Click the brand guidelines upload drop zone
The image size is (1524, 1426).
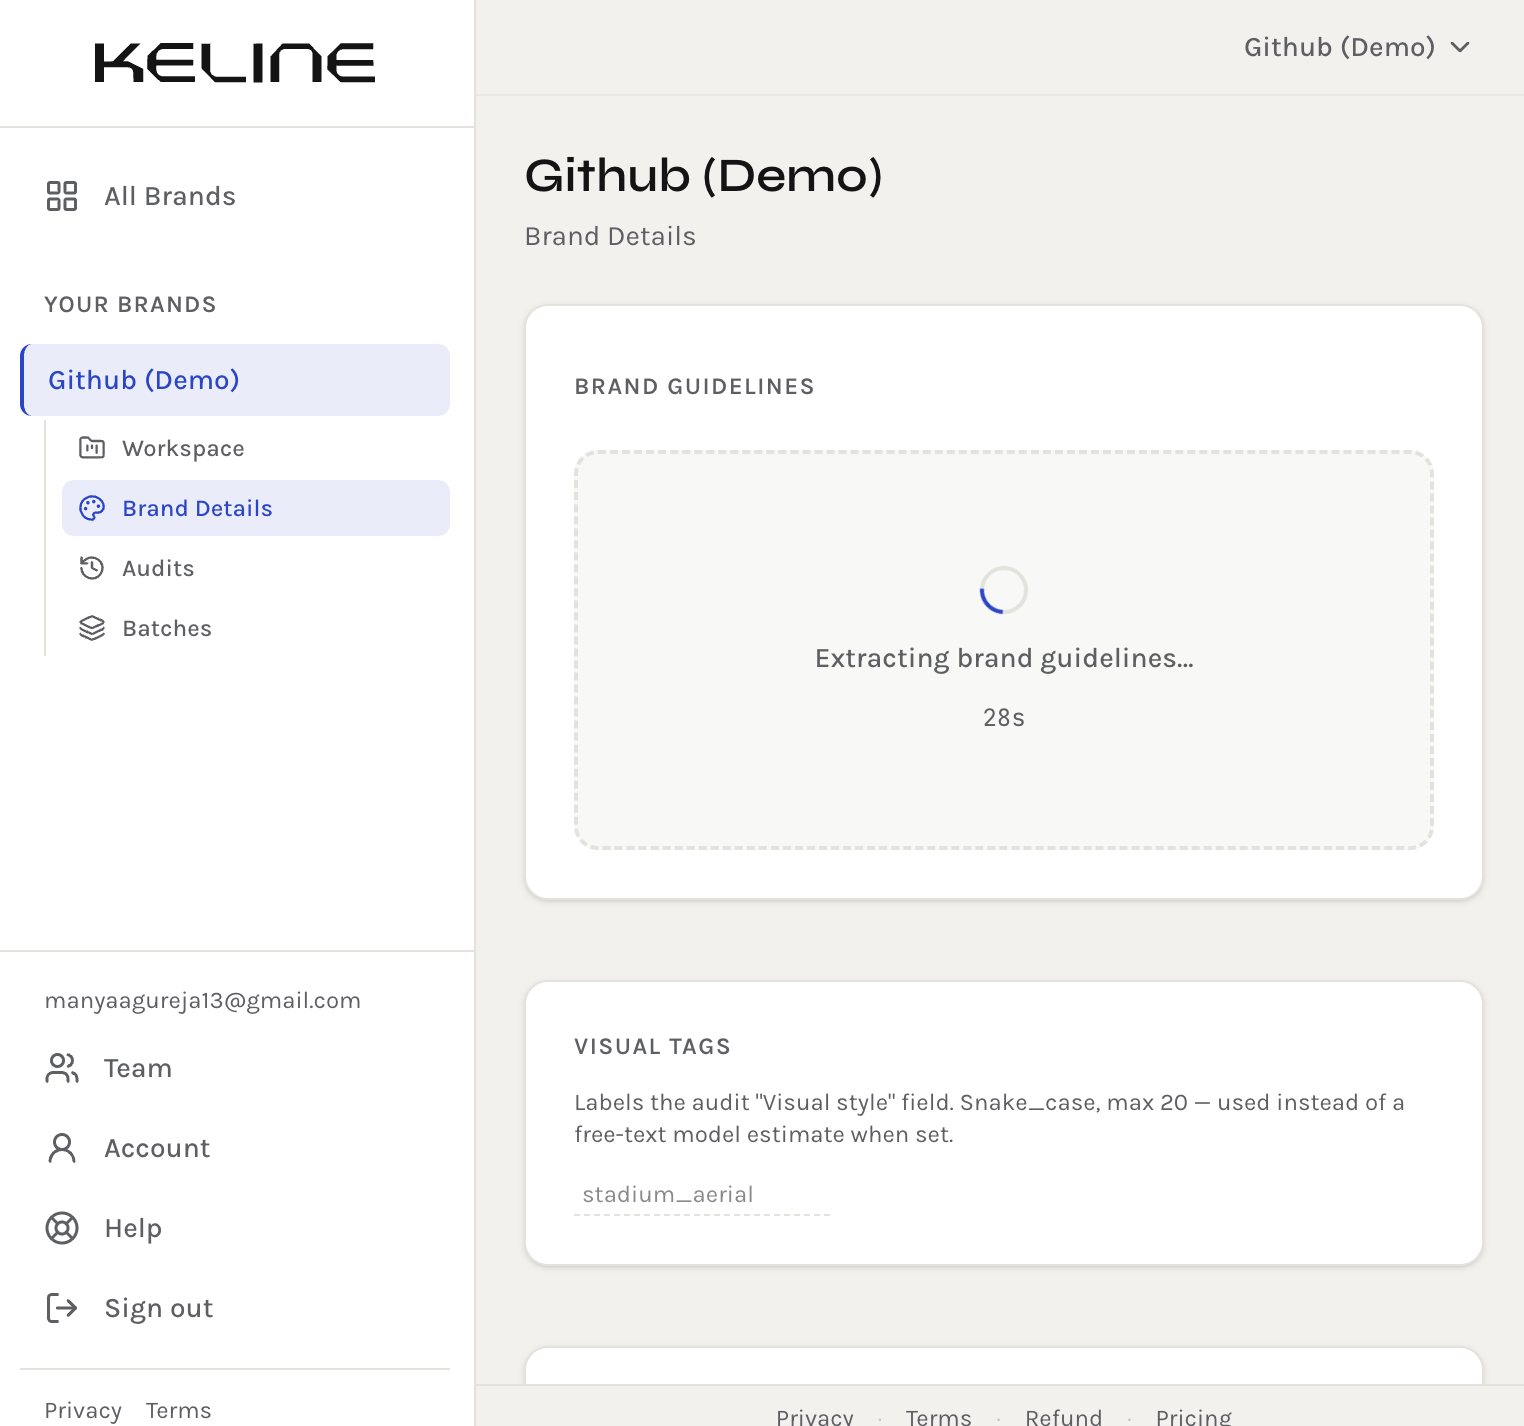(1004, 650)
